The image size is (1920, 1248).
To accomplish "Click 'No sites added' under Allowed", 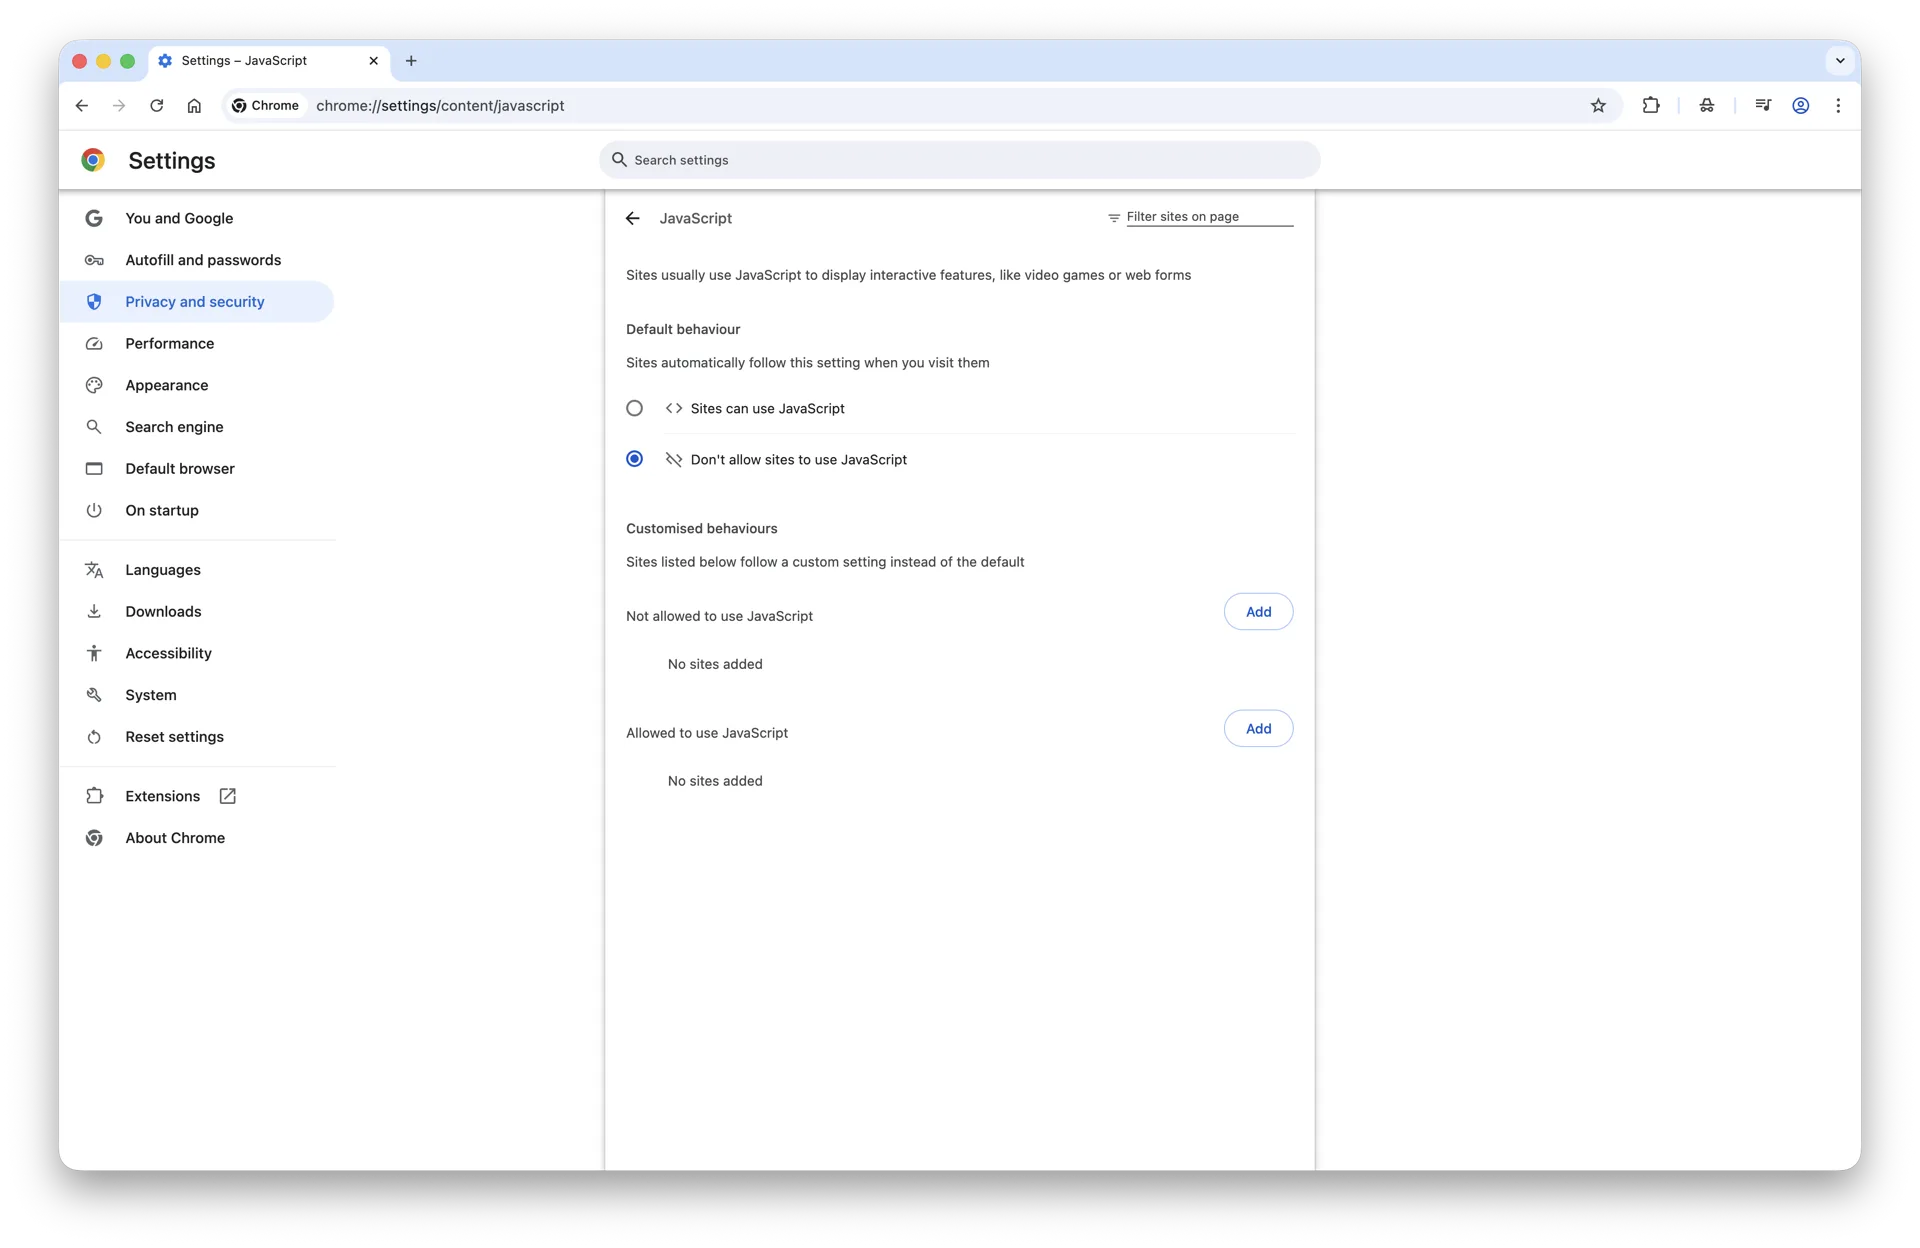I will click(x=715, y=781).
